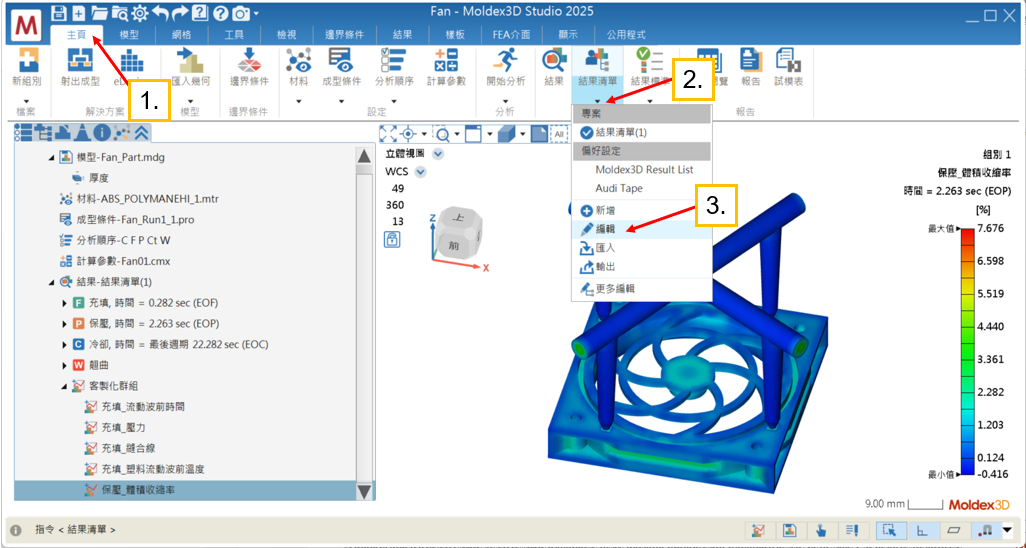The height and width of the screenshot is (548, 1026).
Task: Click the 新組別 new group icon
Action: point(27,60)
